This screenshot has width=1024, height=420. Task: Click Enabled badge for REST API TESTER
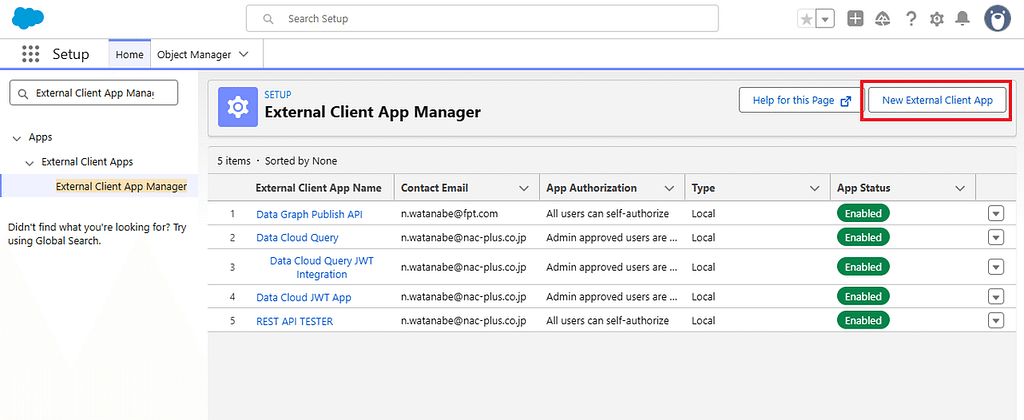(x=863, y=321)
